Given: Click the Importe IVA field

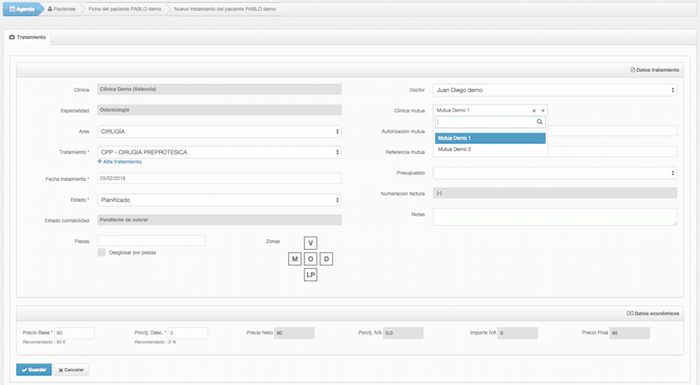Looking at the screenshot, I should (517, 333).
